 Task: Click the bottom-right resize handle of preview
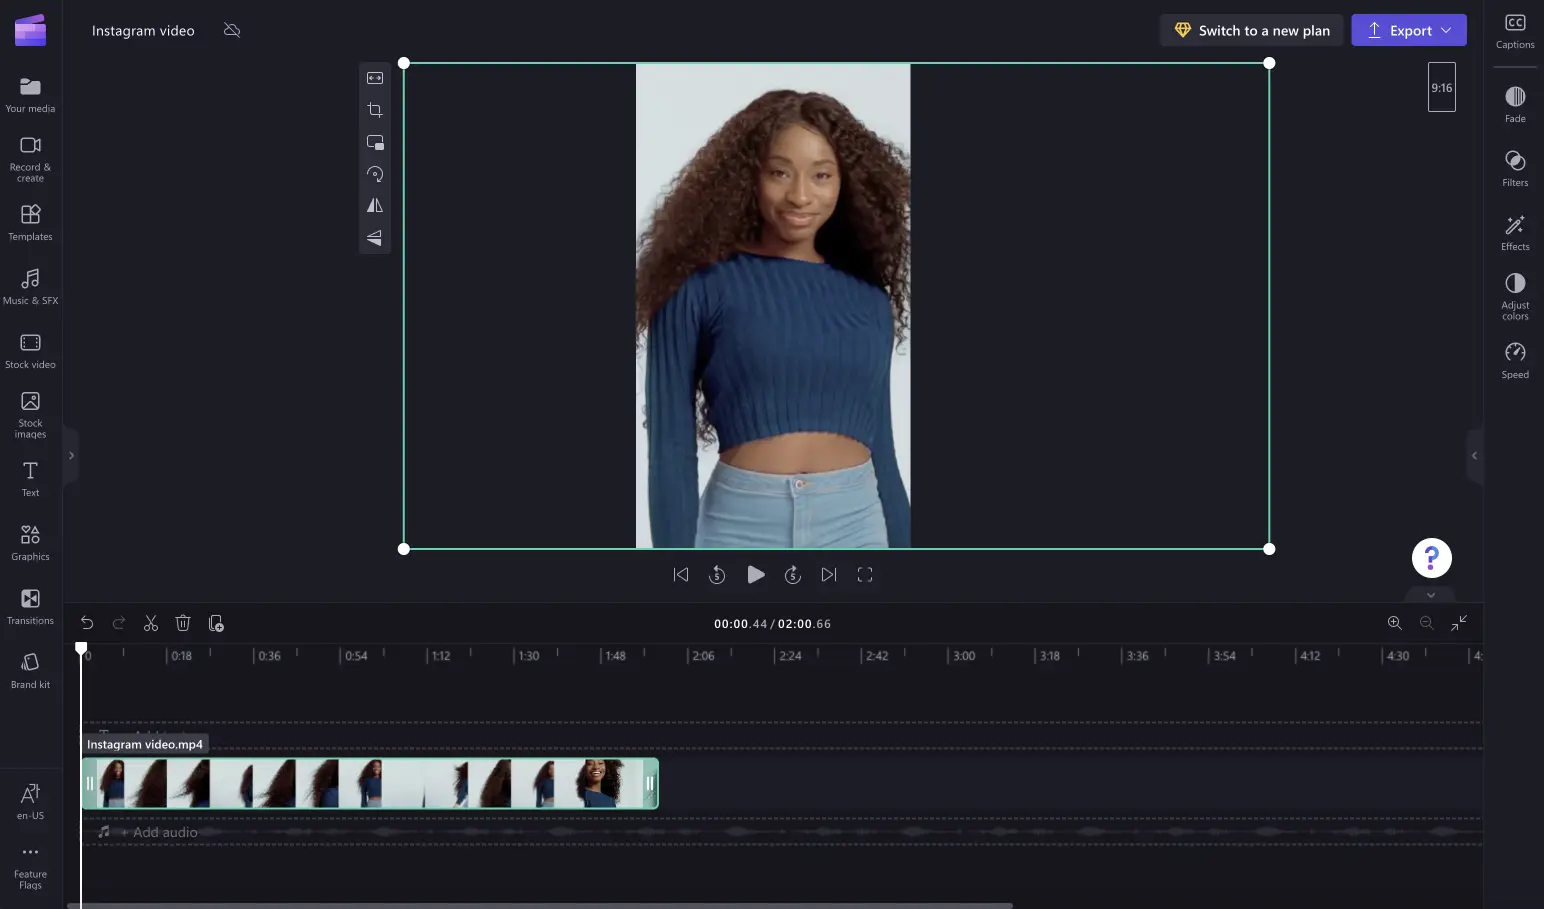1269,549
